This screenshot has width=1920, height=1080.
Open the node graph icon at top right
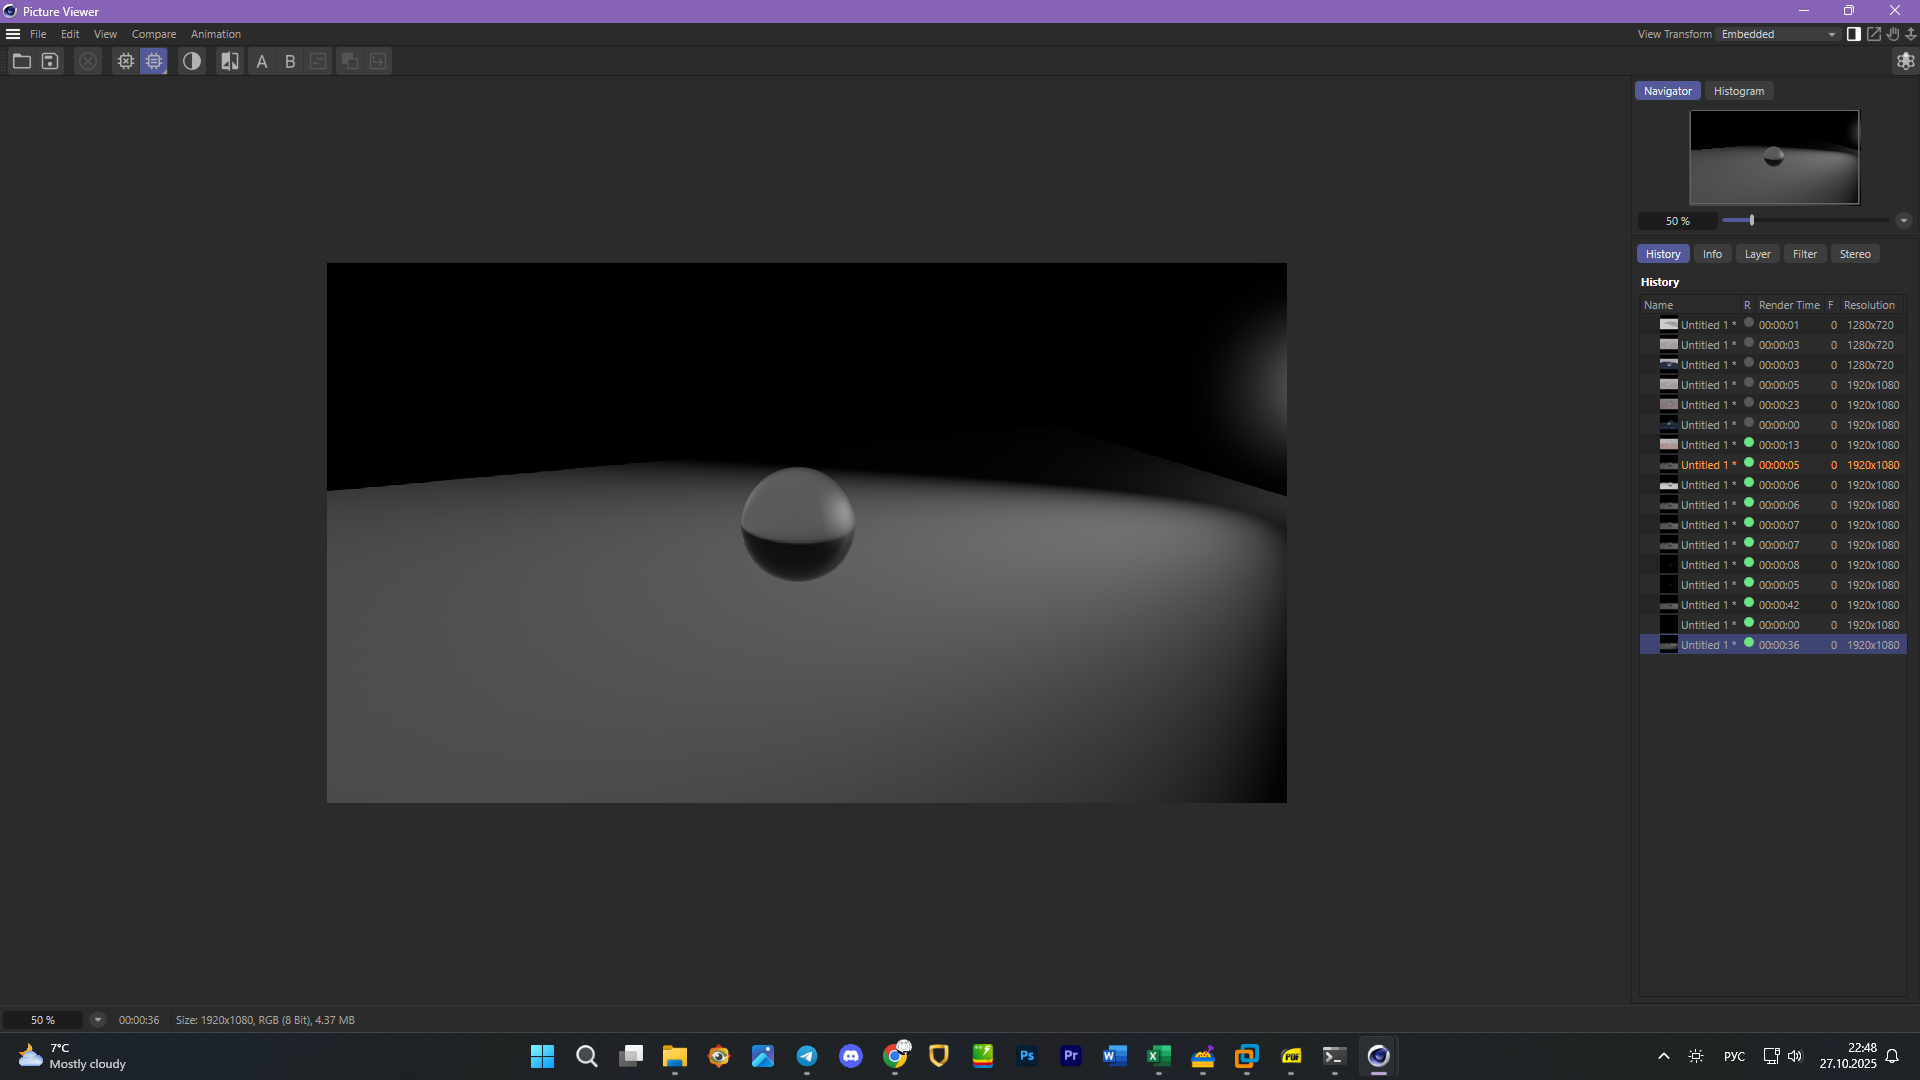click(x=1905, y=61)
